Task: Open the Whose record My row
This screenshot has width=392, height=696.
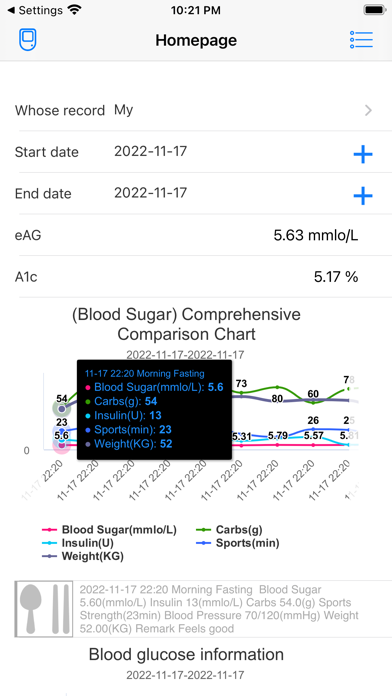Action: [x=196, y=110]
